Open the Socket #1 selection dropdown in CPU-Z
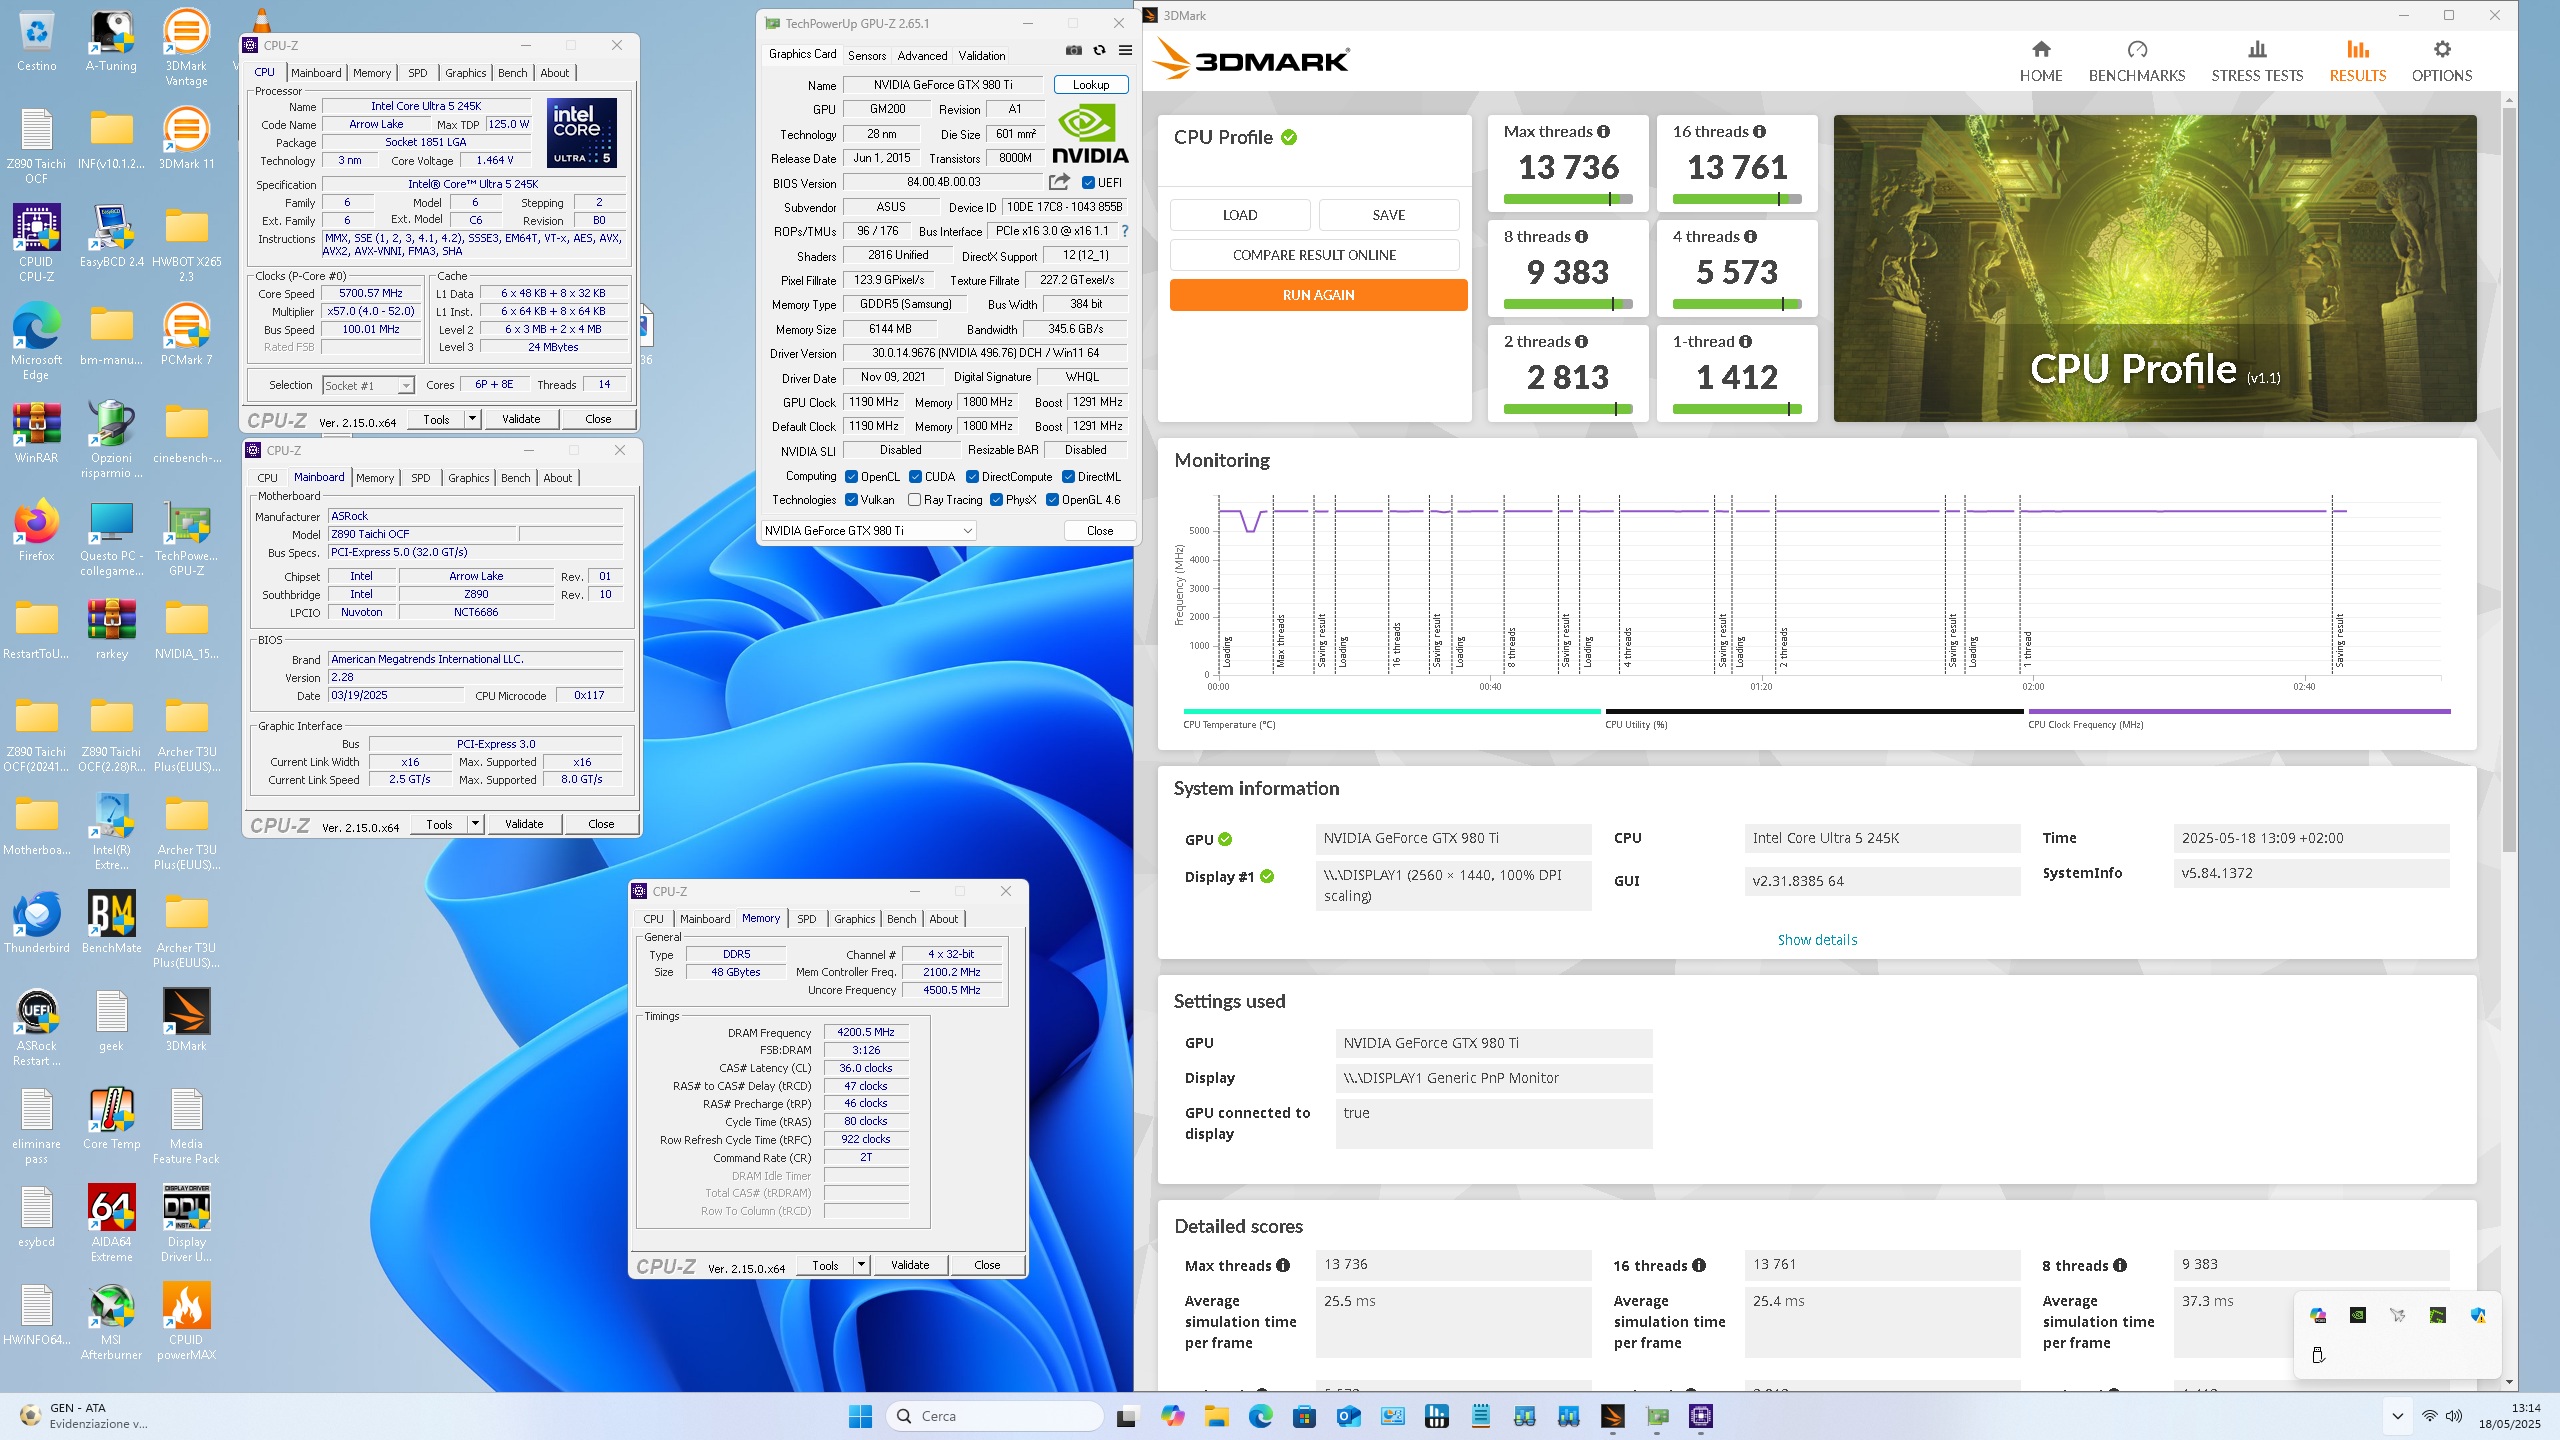The width and height of the screenshot is (2560, 1440). (x=368, y=386)
